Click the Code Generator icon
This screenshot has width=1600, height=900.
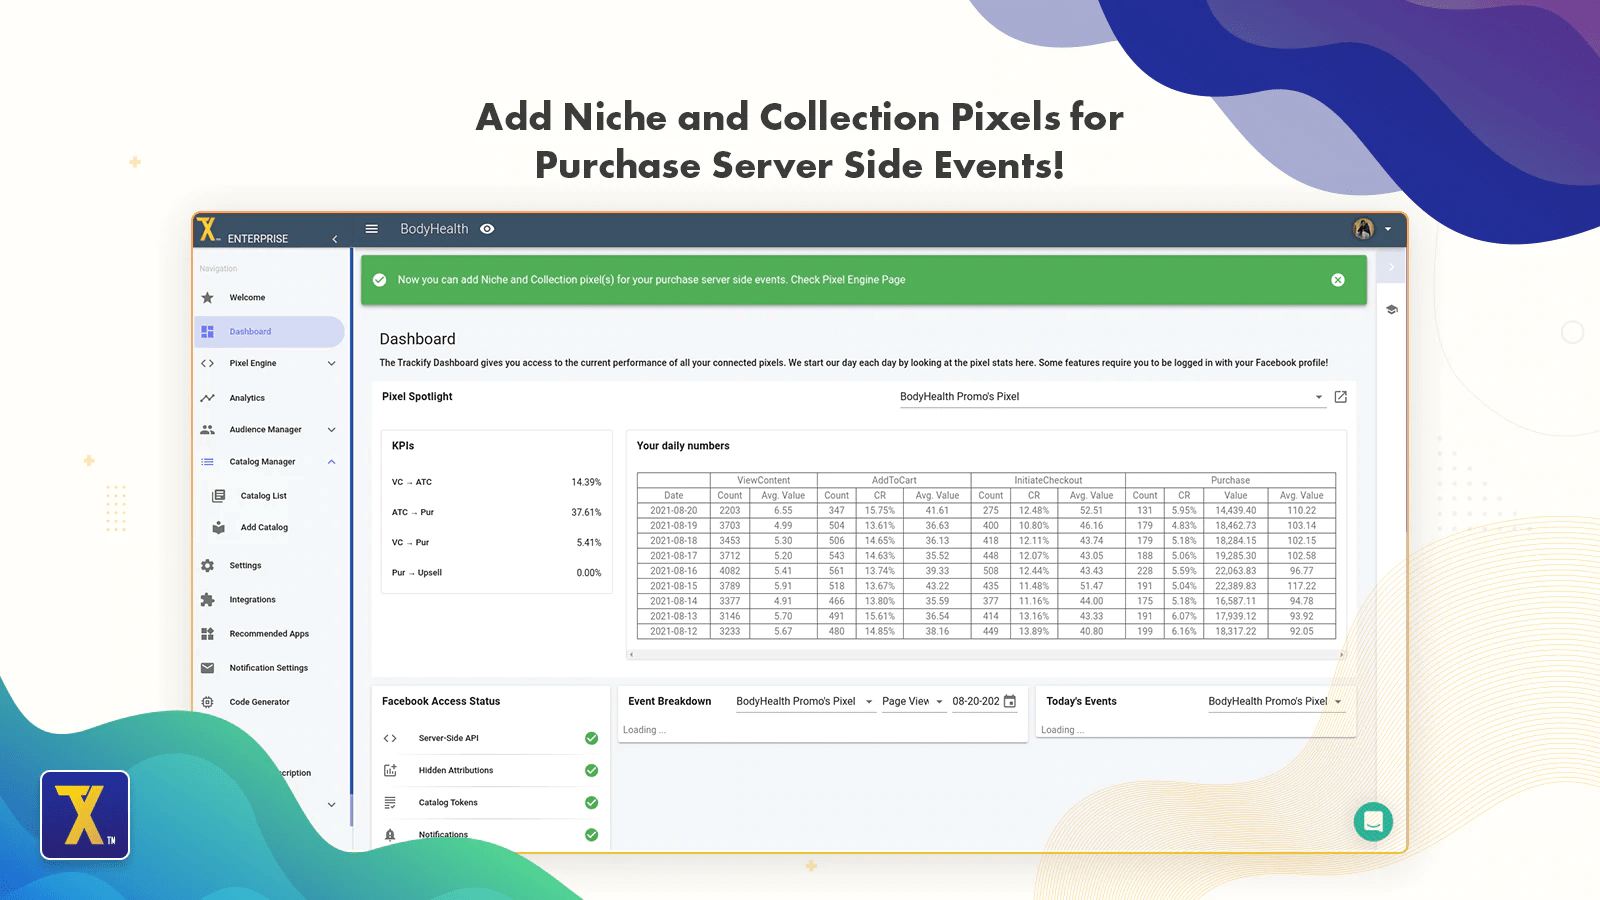pyautogui.click(x=207, y=702)
